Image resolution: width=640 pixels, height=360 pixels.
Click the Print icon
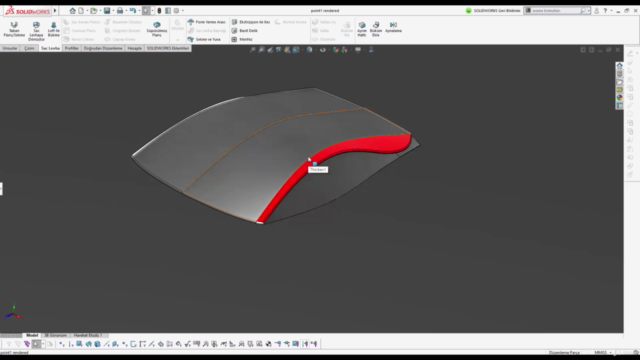(x=120, y=11)
